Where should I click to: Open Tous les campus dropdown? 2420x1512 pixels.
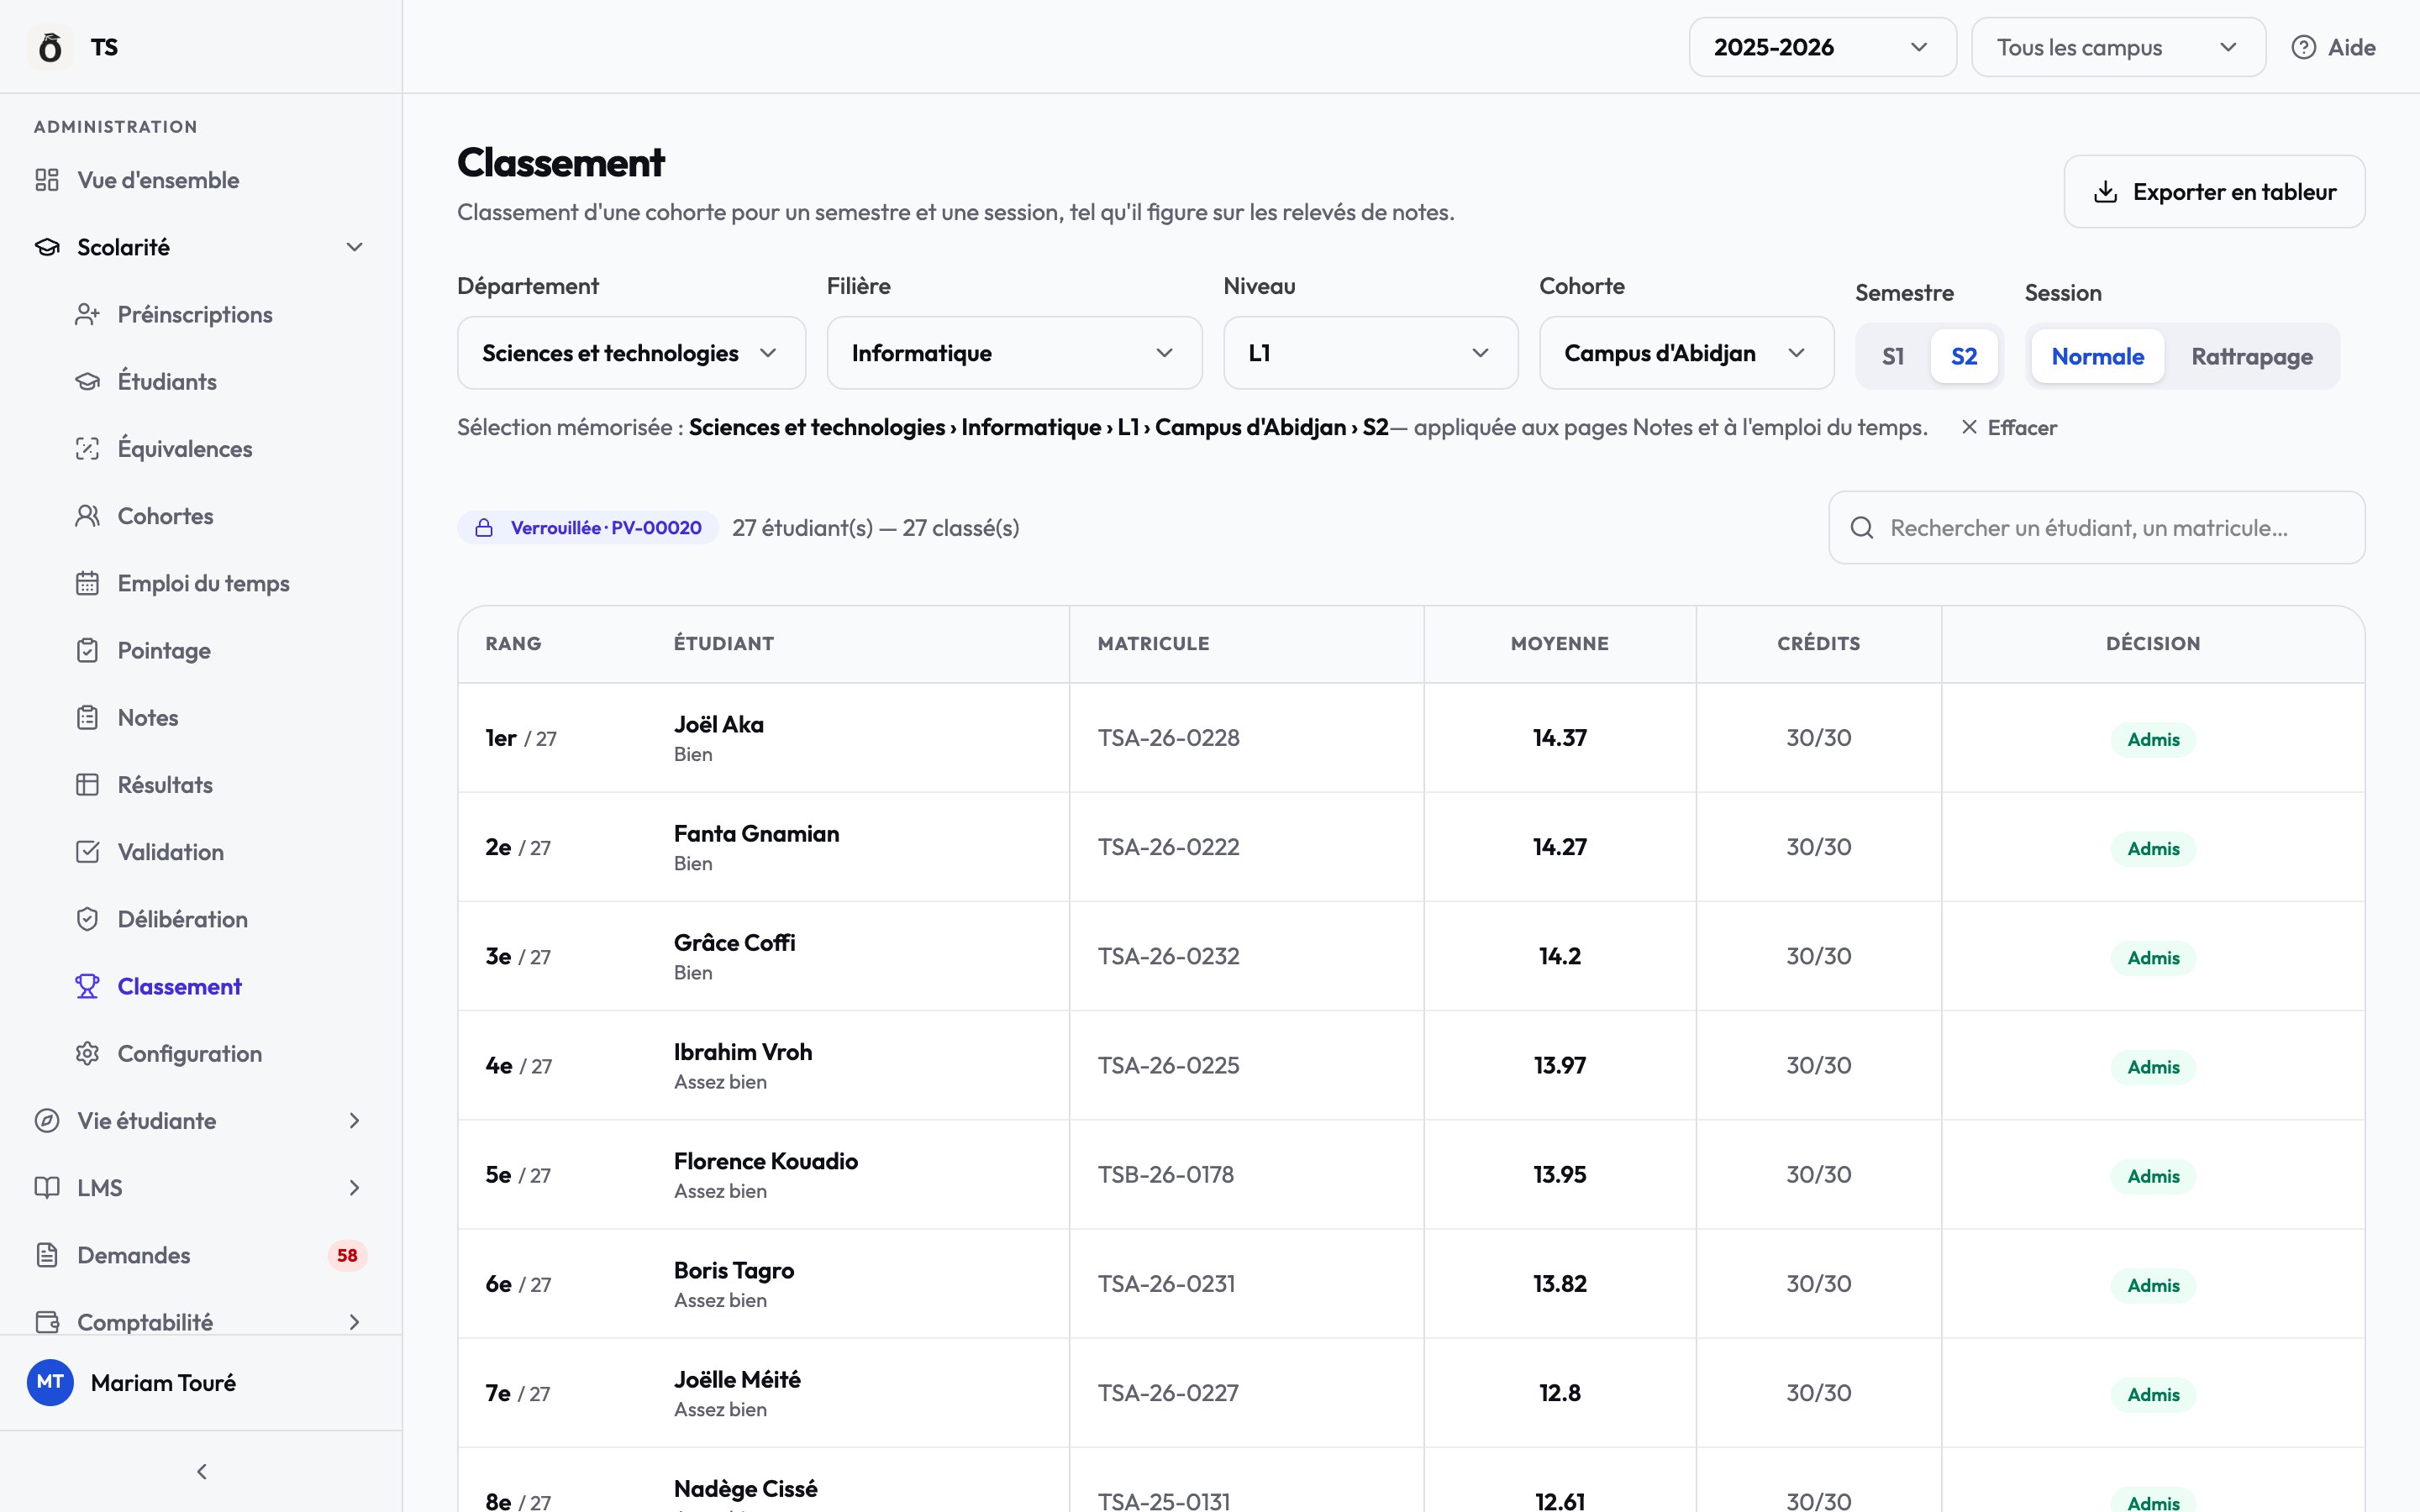(x=2118, y=47)
